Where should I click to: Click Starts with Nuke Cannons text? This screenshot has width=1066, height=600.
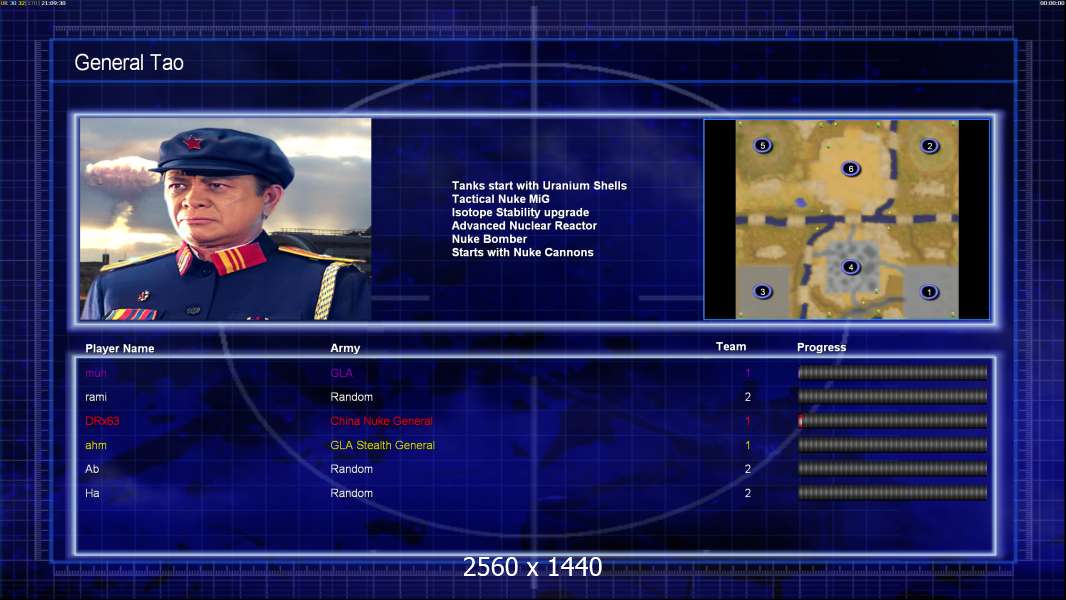tap(522, 252)
